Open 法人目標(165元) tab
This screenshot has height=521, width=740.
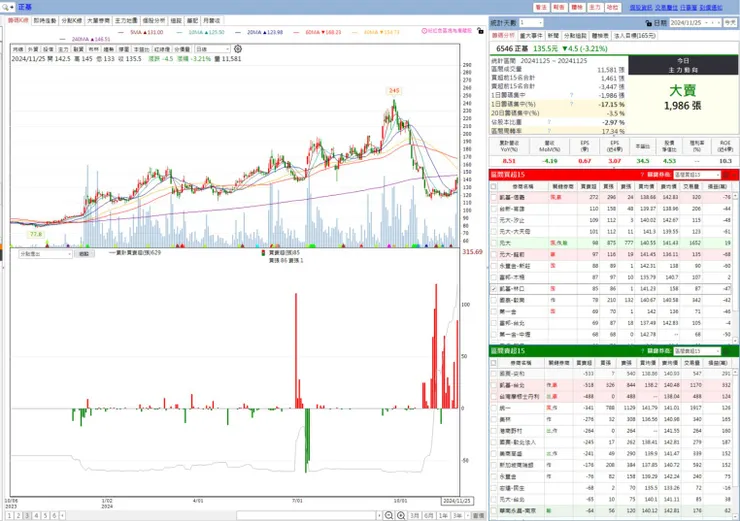coord(635,36)
